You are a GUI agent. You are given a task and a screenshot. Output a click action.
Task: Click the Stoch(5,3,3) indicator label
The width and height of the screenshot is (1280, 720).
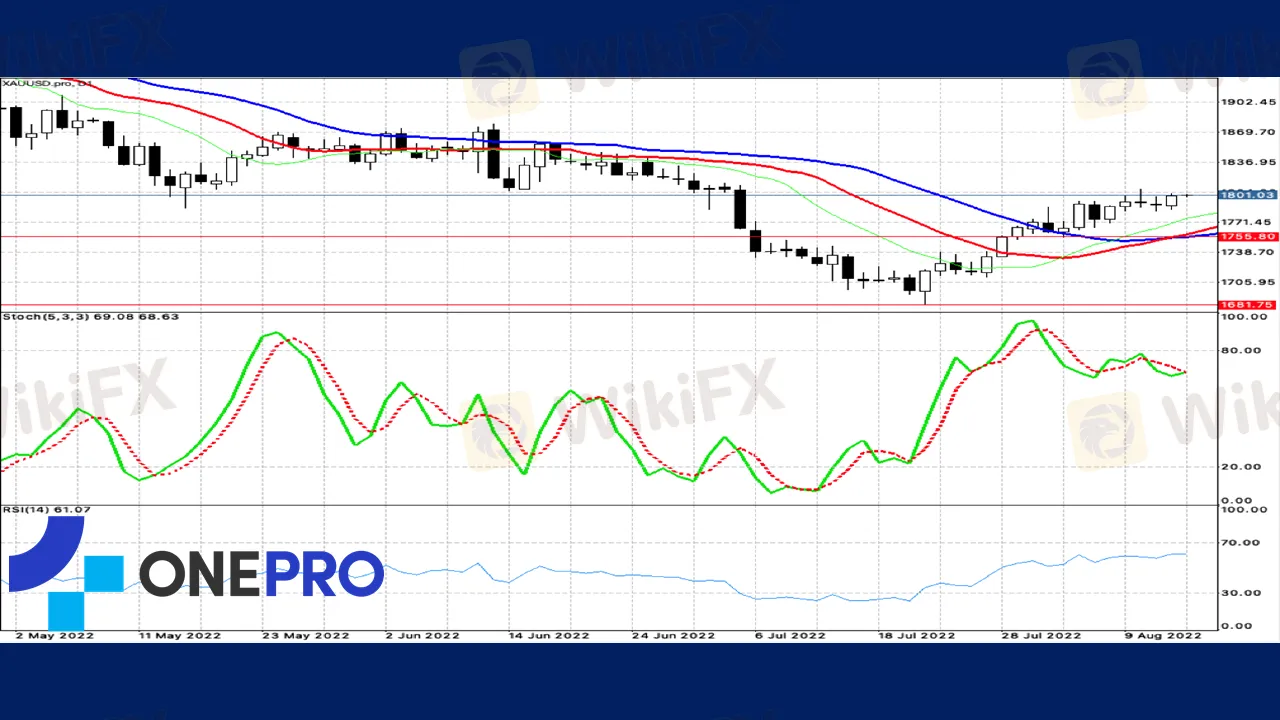pos(91,317)
